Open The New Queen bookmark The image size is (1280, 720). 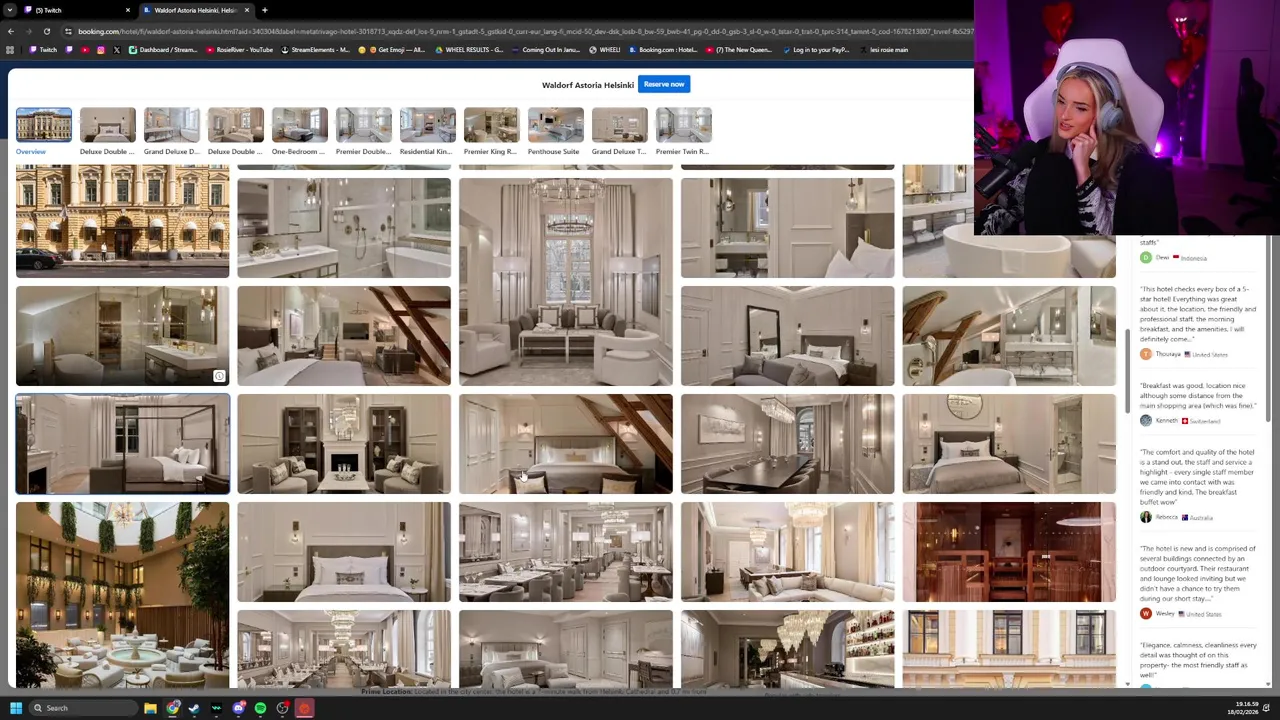(739, 50)
